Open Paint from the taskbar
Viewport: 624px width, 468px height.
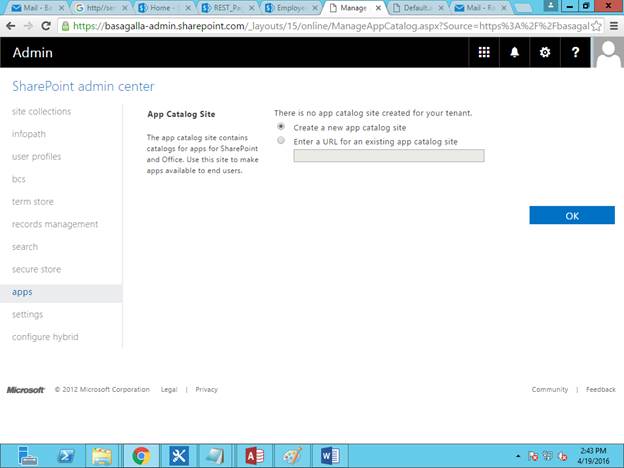[x=292, y=456]
